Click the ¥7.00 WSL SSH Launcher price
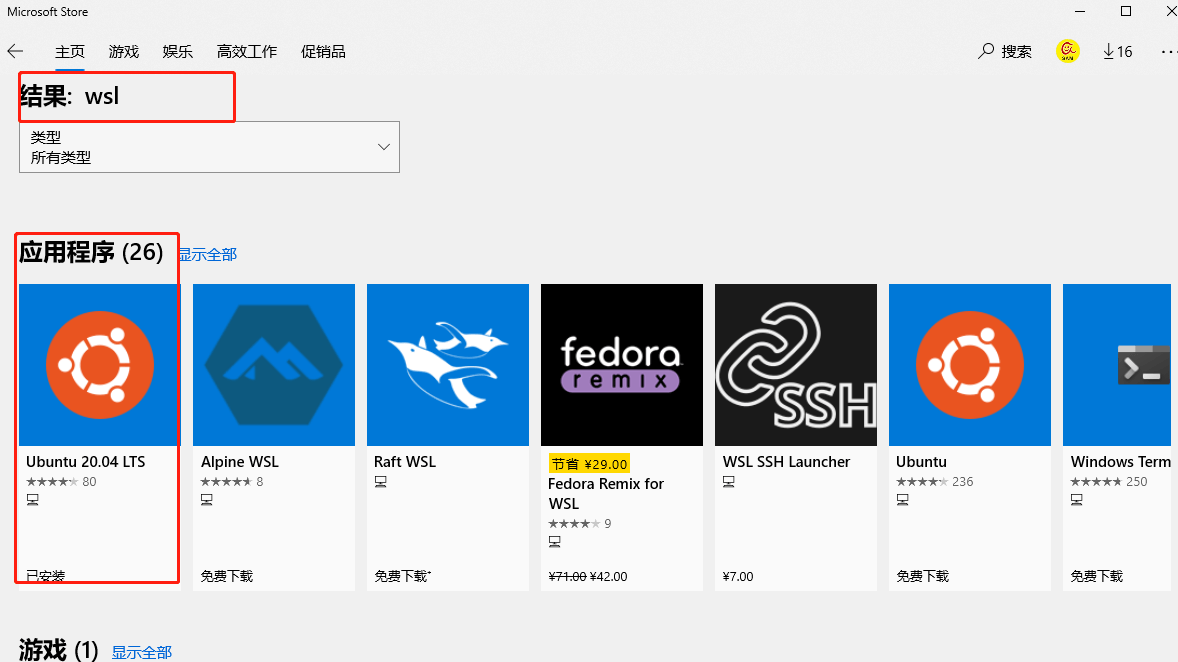This screenshot has width=1178, height=662. click(738, 577)
